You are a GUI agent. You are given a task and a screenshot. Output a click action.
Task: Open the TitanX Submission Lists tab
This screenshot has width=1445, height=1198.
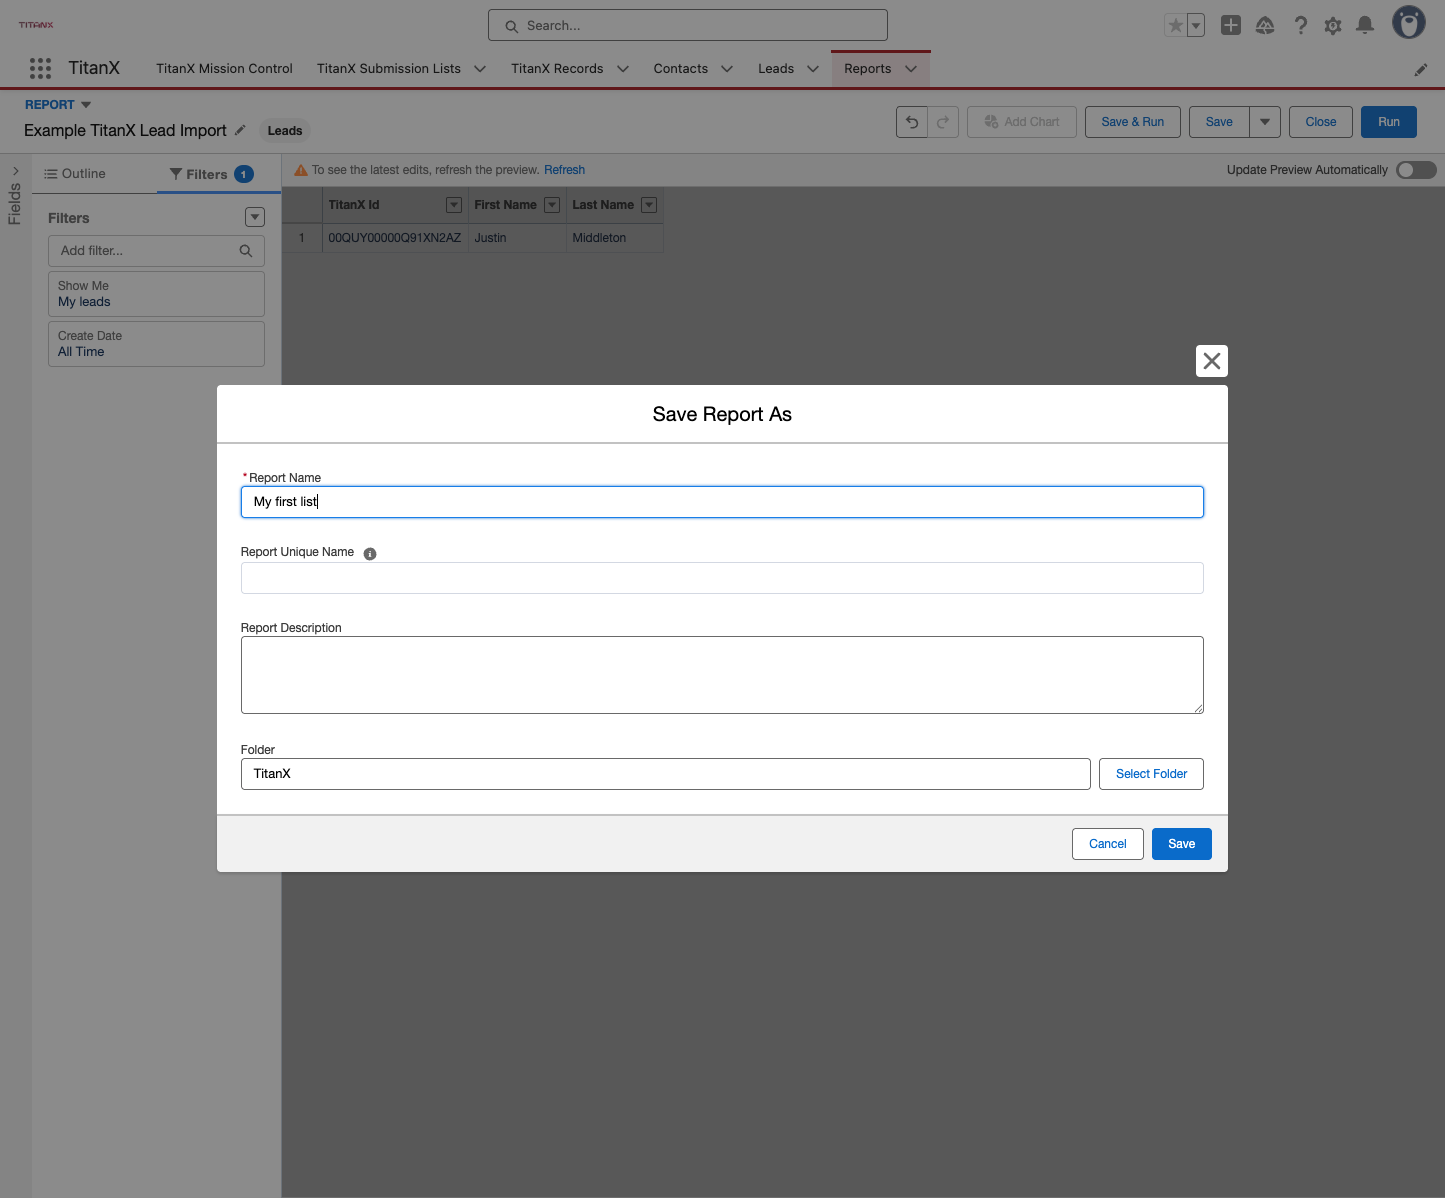click(389, 69)
